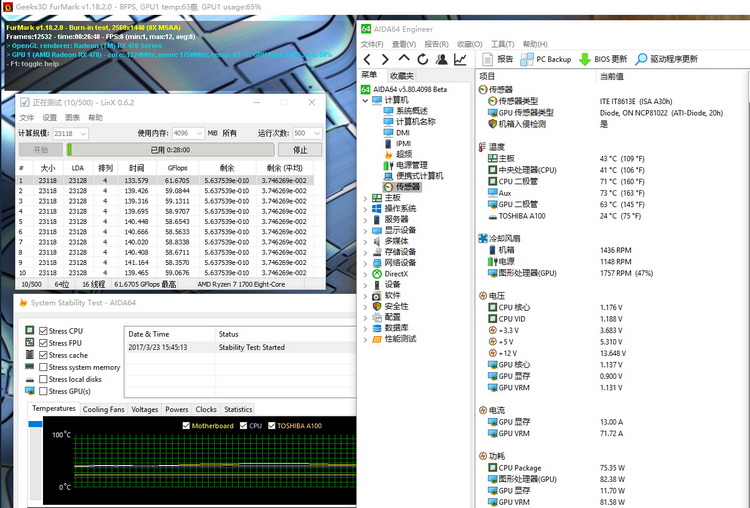Toggle Motherboard graph checkbox
750x508 pixels.
click(186, 425)
